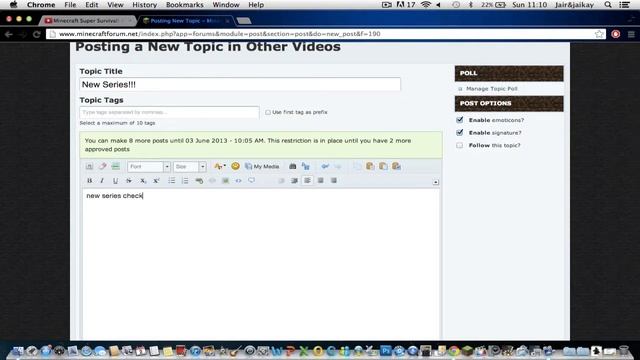This screenshot has height=360, width=640.
Task: Bookmark page with star icon
Action: click(599, 34)
